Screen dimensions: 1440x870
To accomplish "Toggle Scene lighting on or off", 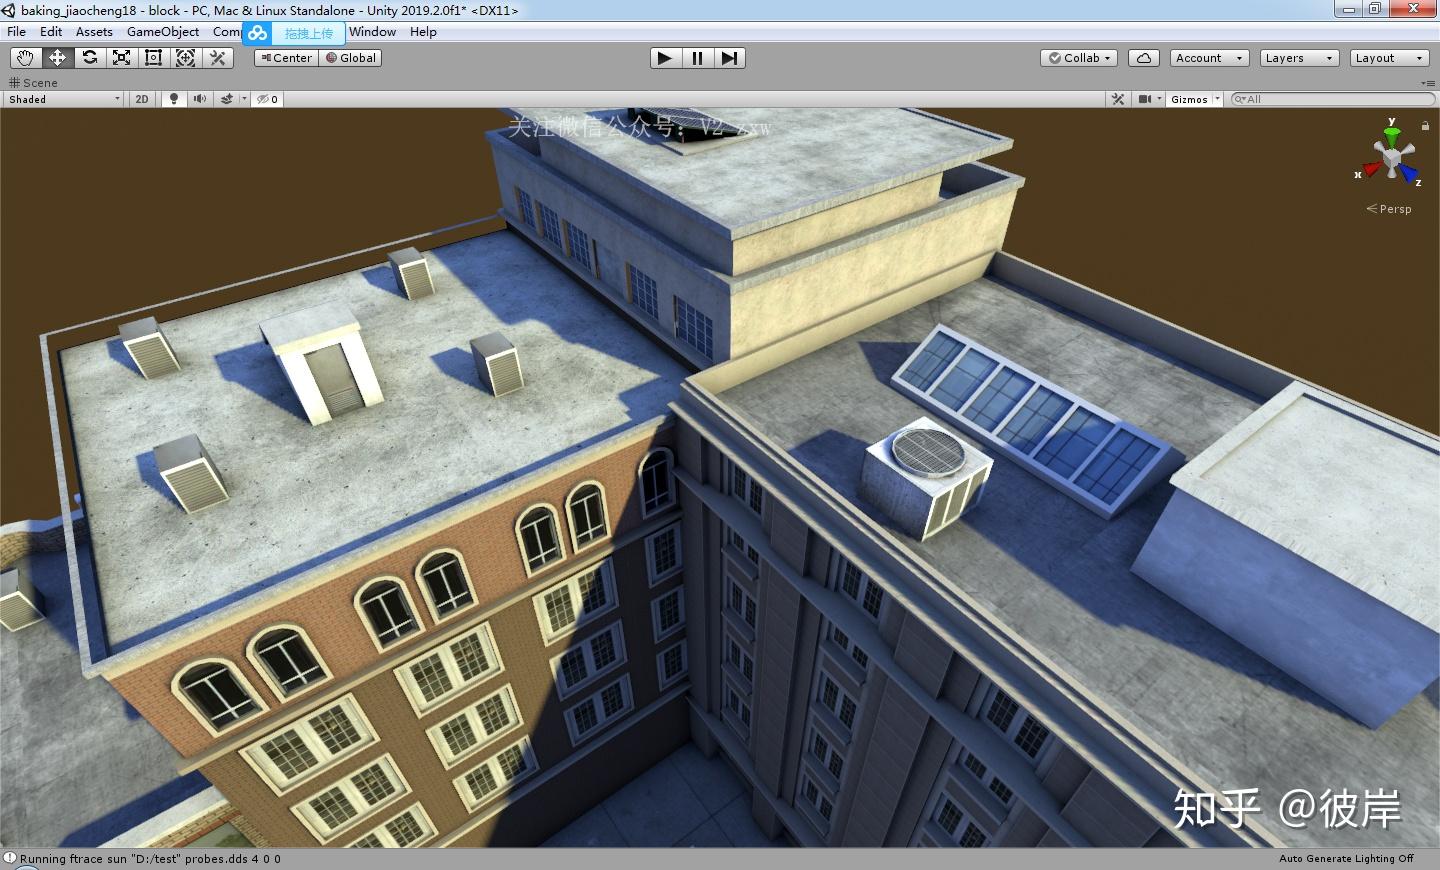I will pyautogui.click(x=174, y=99).
